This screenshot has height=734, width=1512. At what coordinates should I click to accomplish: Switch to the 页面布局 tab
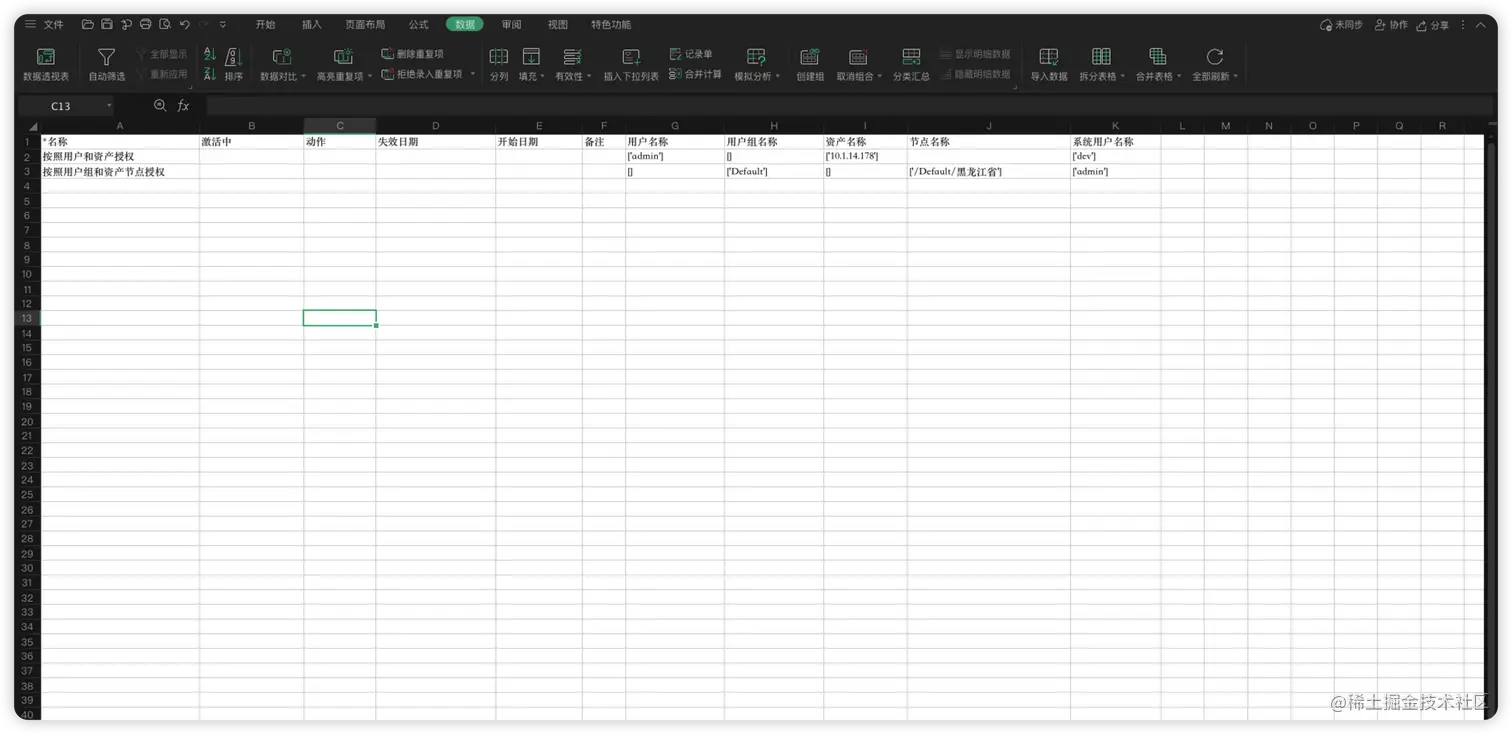point(365,24)
